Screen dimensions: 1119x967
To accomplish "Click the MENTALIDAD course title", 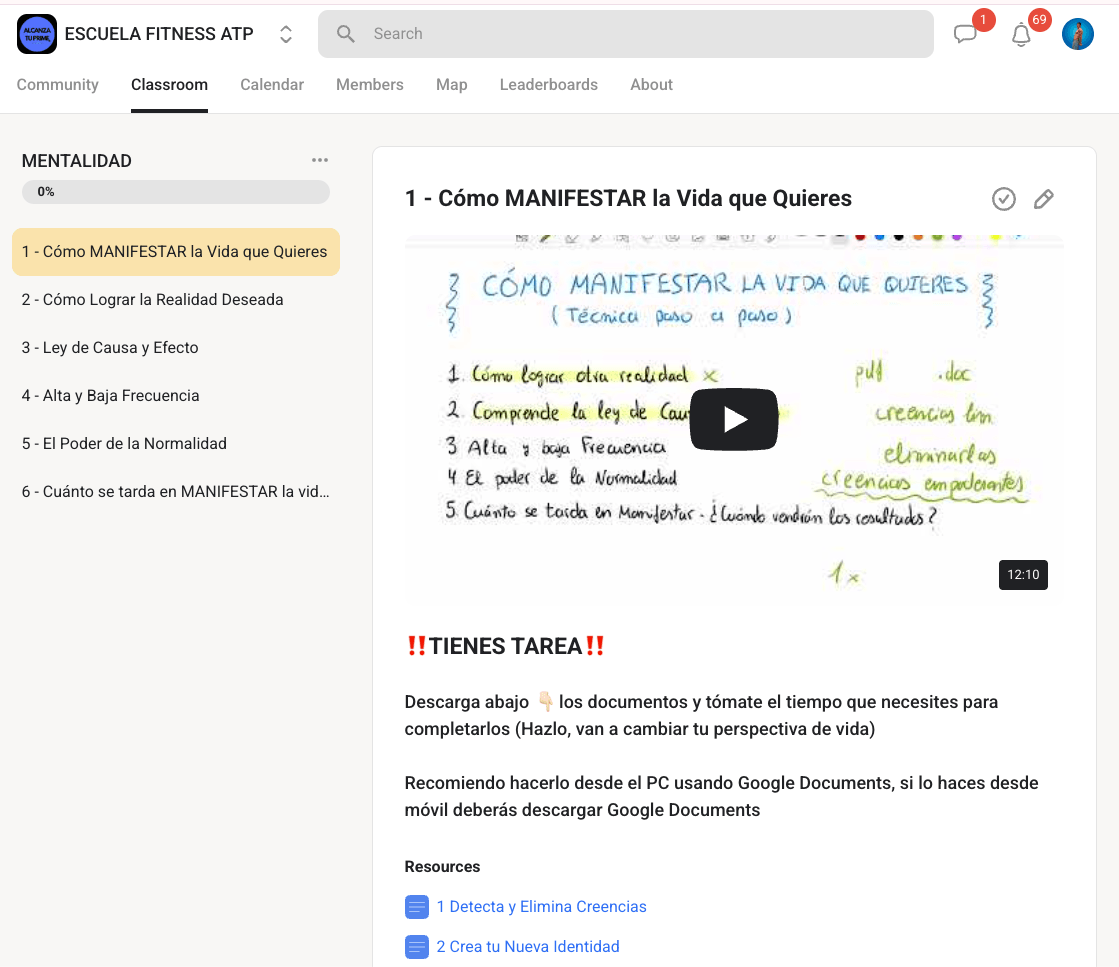I will click(76, 161).
